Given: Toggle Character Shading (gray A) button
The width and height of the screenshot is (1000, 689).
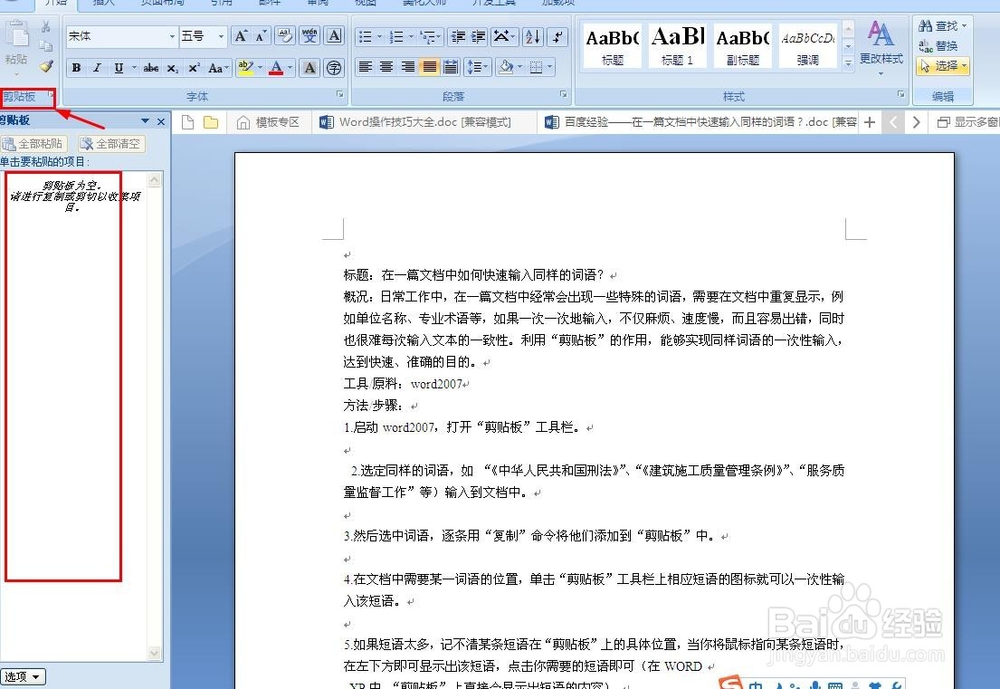Looking at the screenshot, I should (309, 68).
